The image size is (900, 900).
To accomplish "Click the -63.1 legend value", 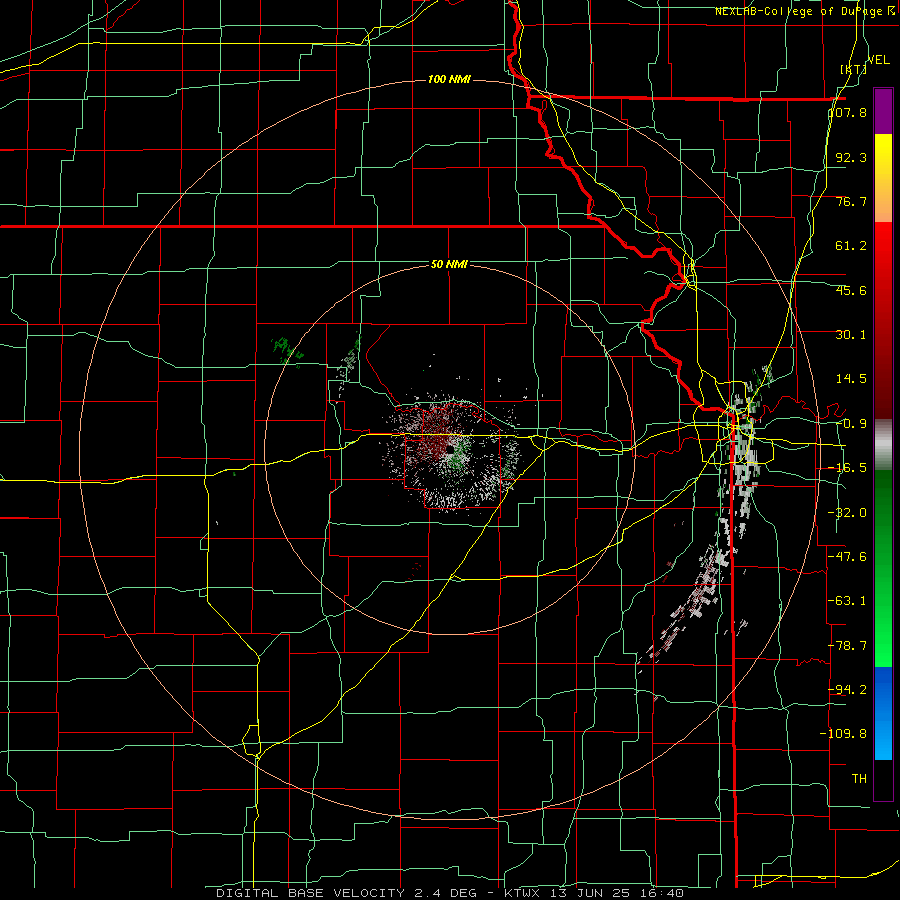I will click(x=847, y=601).
